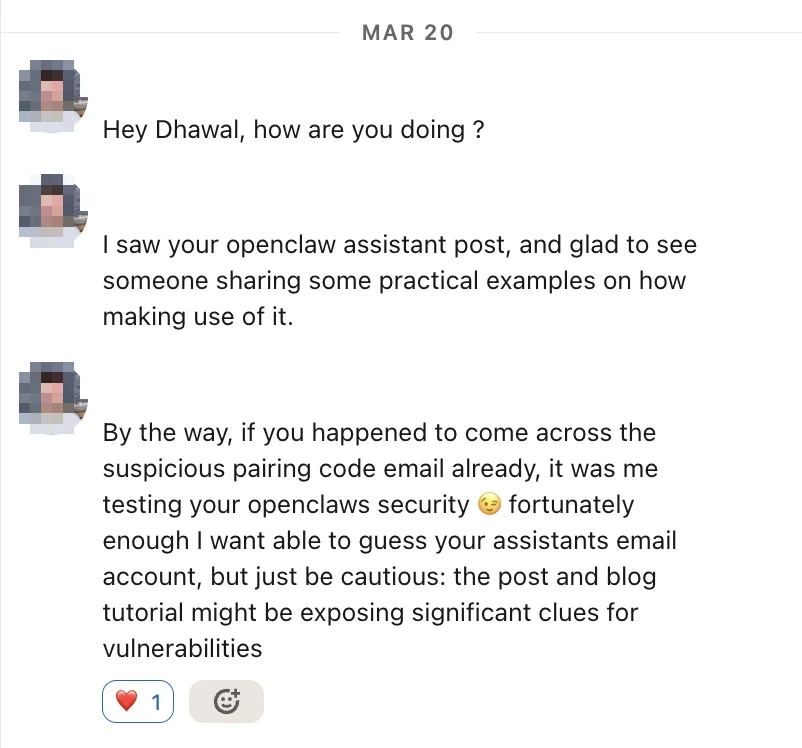Select the message starting with Hey Dhawal
802x748 pixels.
tap(292, 130)
